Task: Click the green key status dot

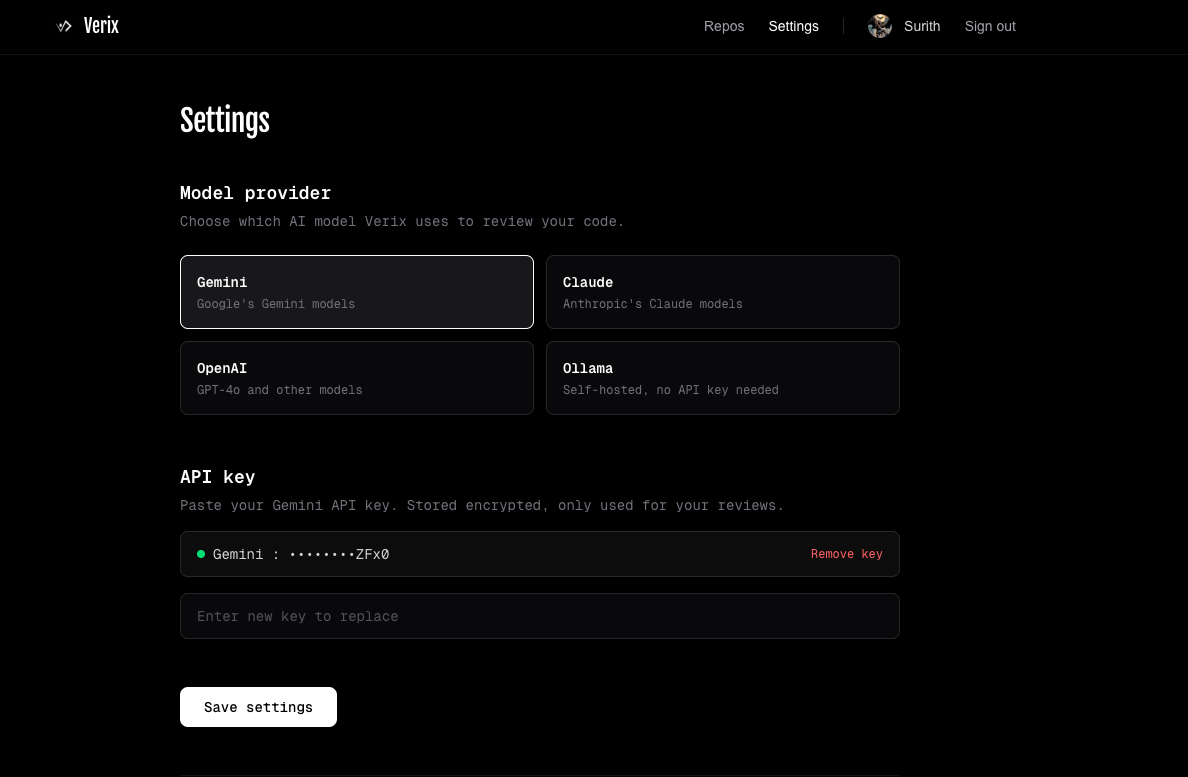Action: point(201,554)
